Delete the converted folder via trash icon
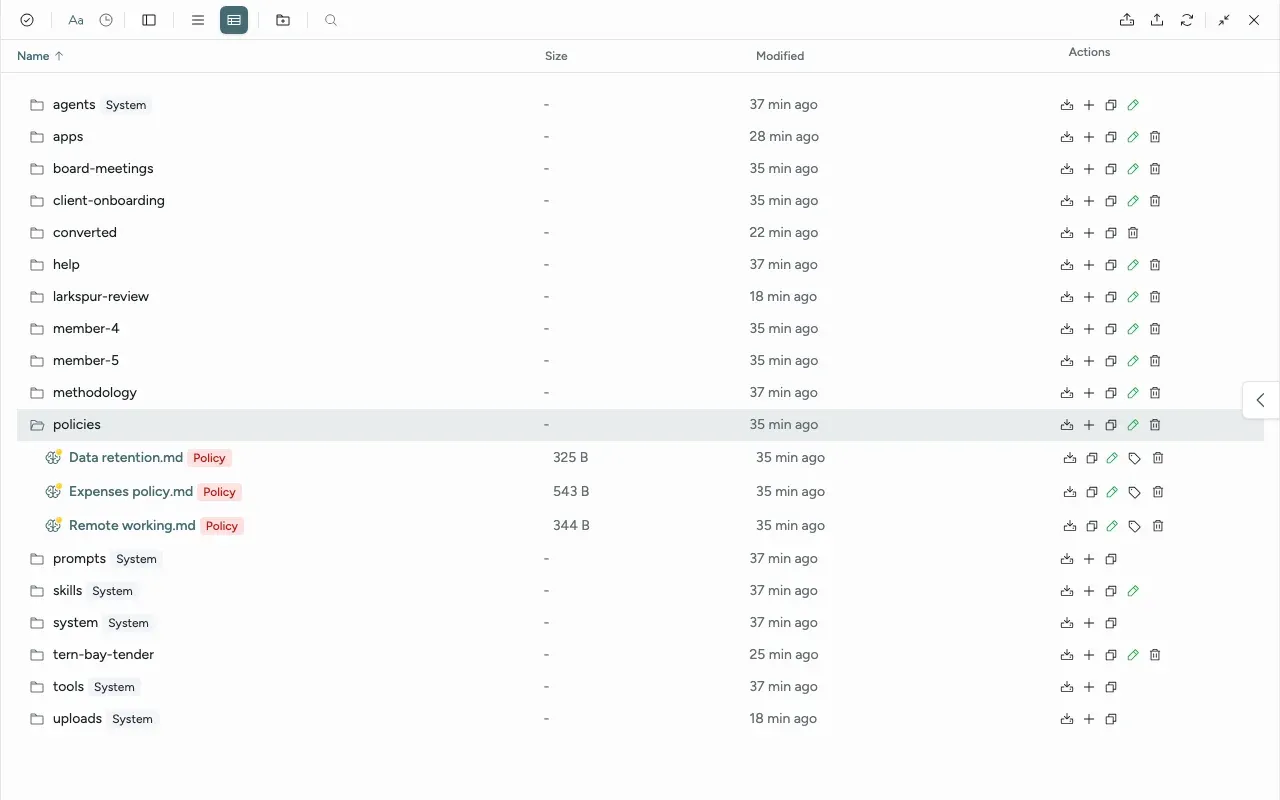 tap(1133, 233)
